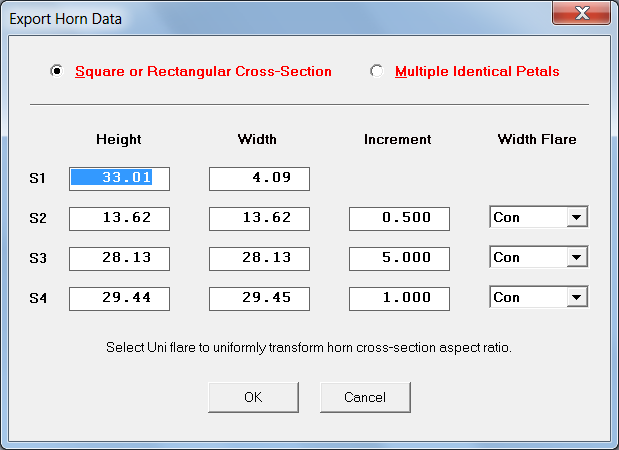619x450 pixels.
Task: Edit S4 Width field 29.45
Action: (259, 299)
